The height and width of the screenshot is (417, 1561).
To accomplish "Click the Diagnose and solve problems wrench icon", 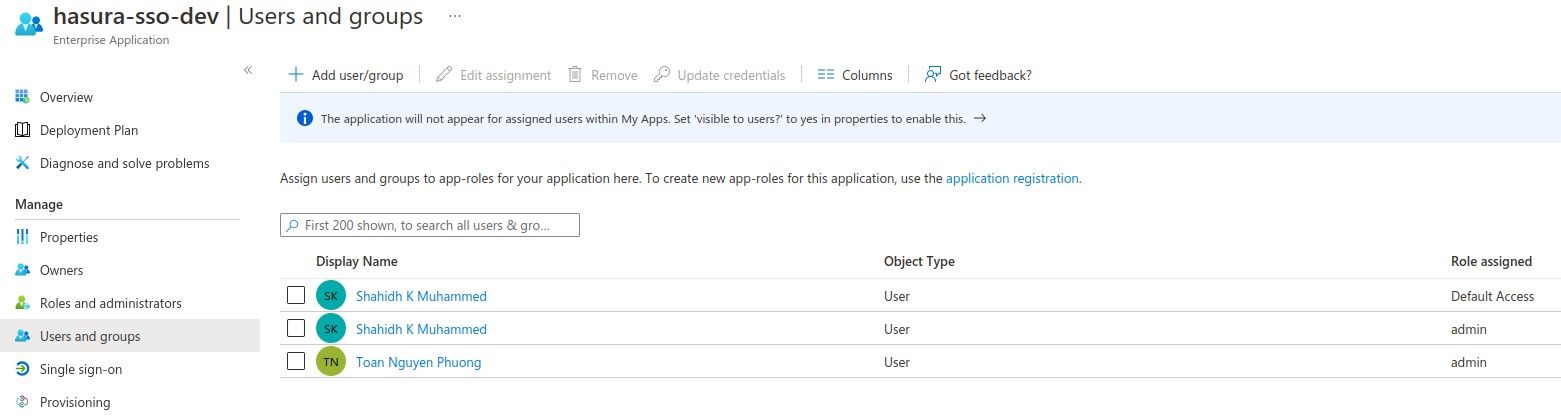I will (22, 163).
